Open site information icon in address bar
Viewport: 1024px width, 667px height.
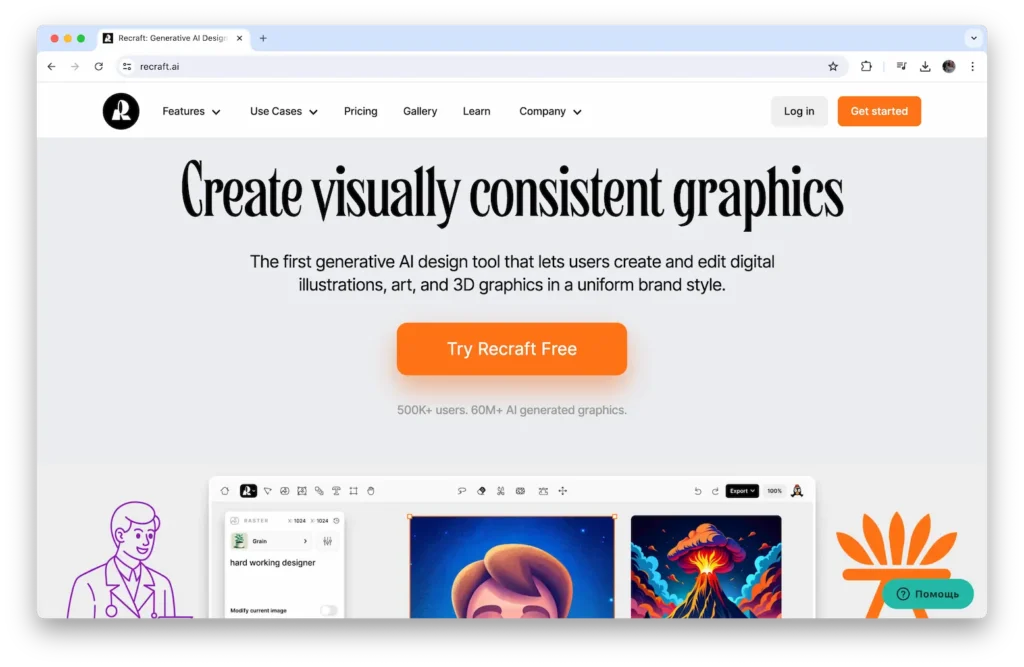pyautogui.click(x=127, y=67)
